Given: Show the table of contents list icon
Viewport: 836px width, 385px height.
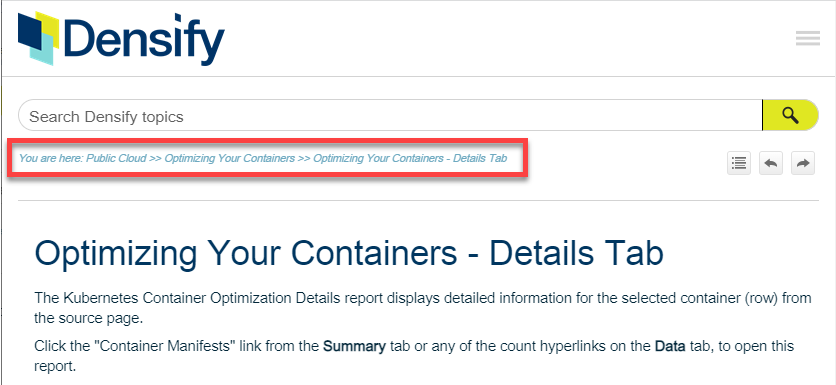Looking at the screenshot, I should click(x=739, y=164).
